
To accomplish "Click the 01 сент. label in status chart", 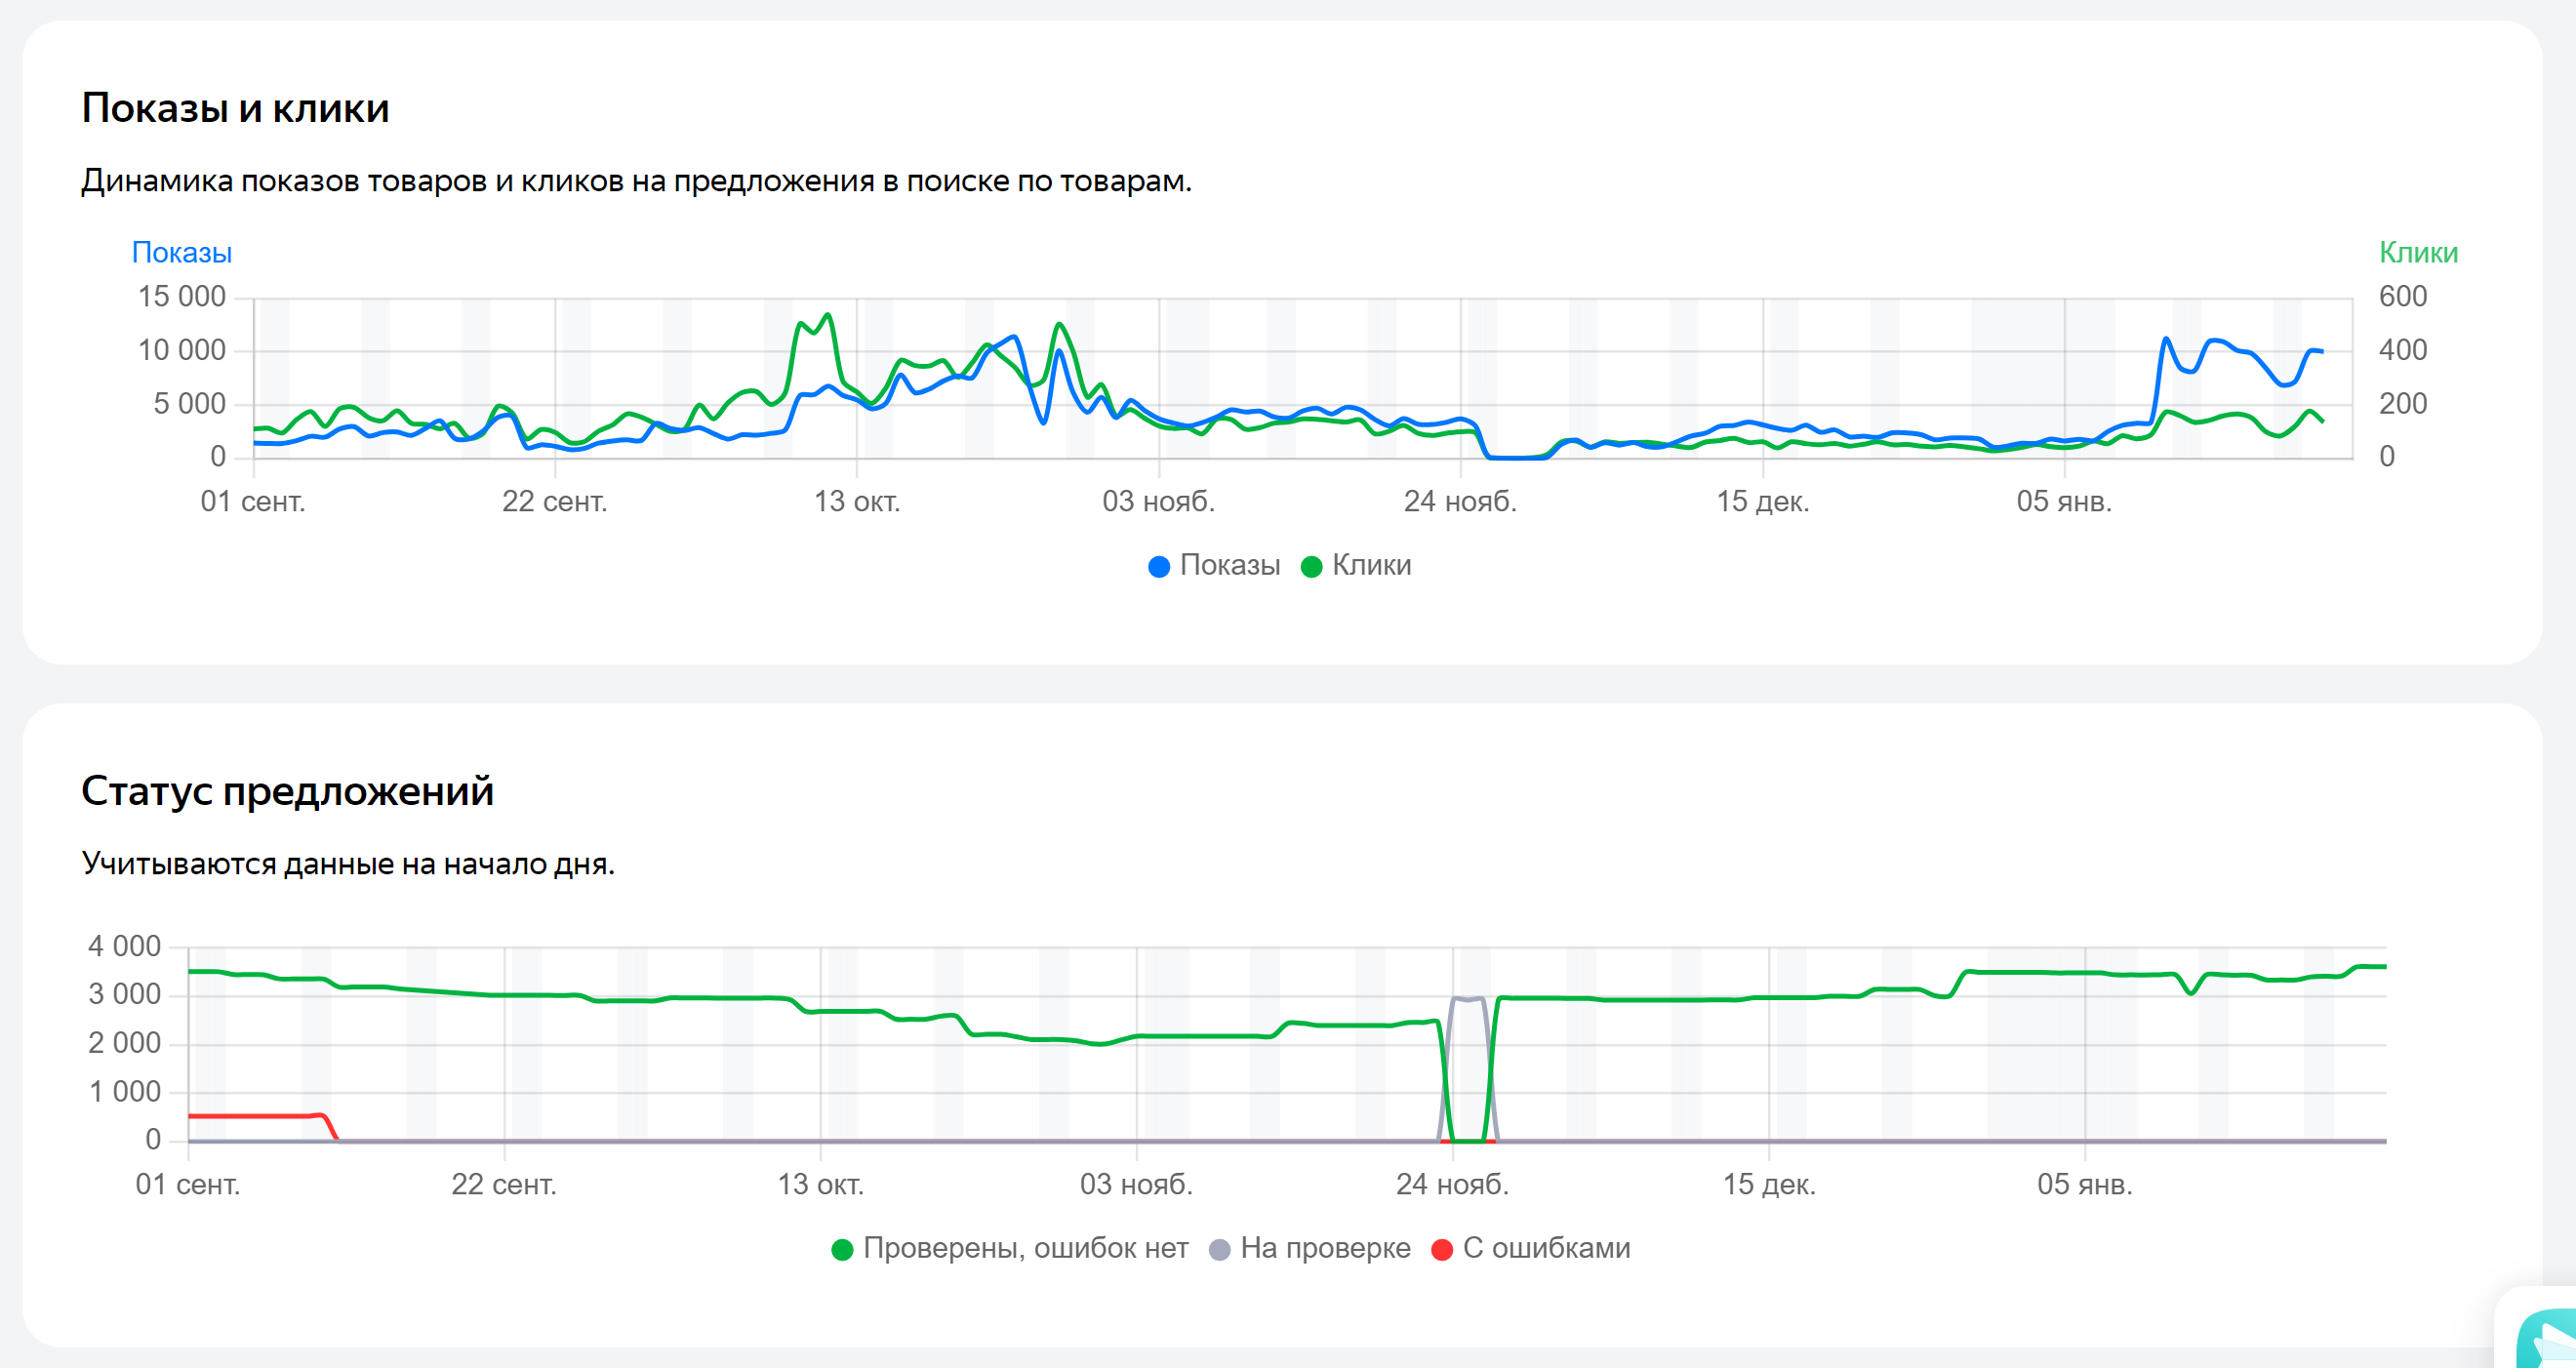I will pos(188,1185).
